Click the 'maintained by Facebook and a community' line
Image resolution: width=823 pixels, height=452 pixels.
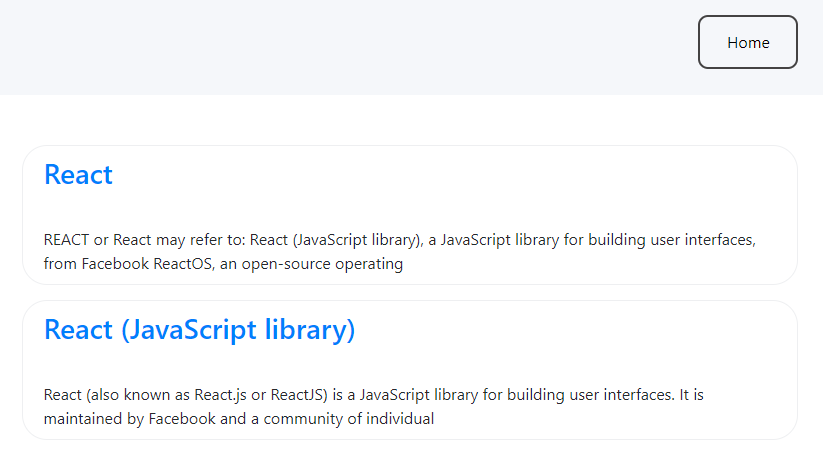[239, 418]
